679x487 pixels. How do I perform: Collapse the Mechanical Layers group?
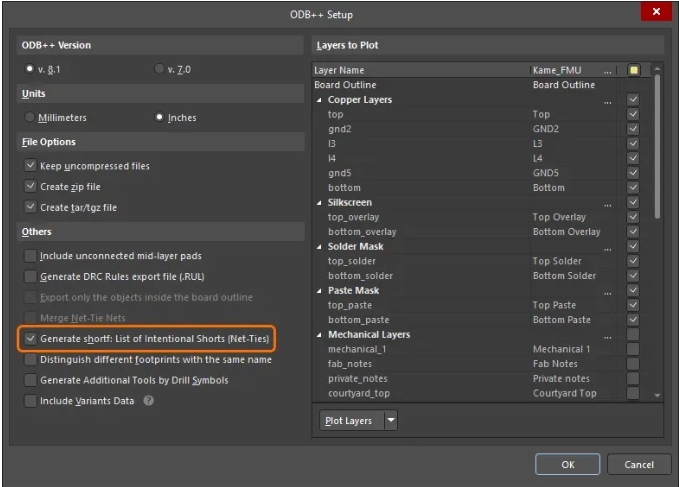pyautogui.click(x=319, y=335)
